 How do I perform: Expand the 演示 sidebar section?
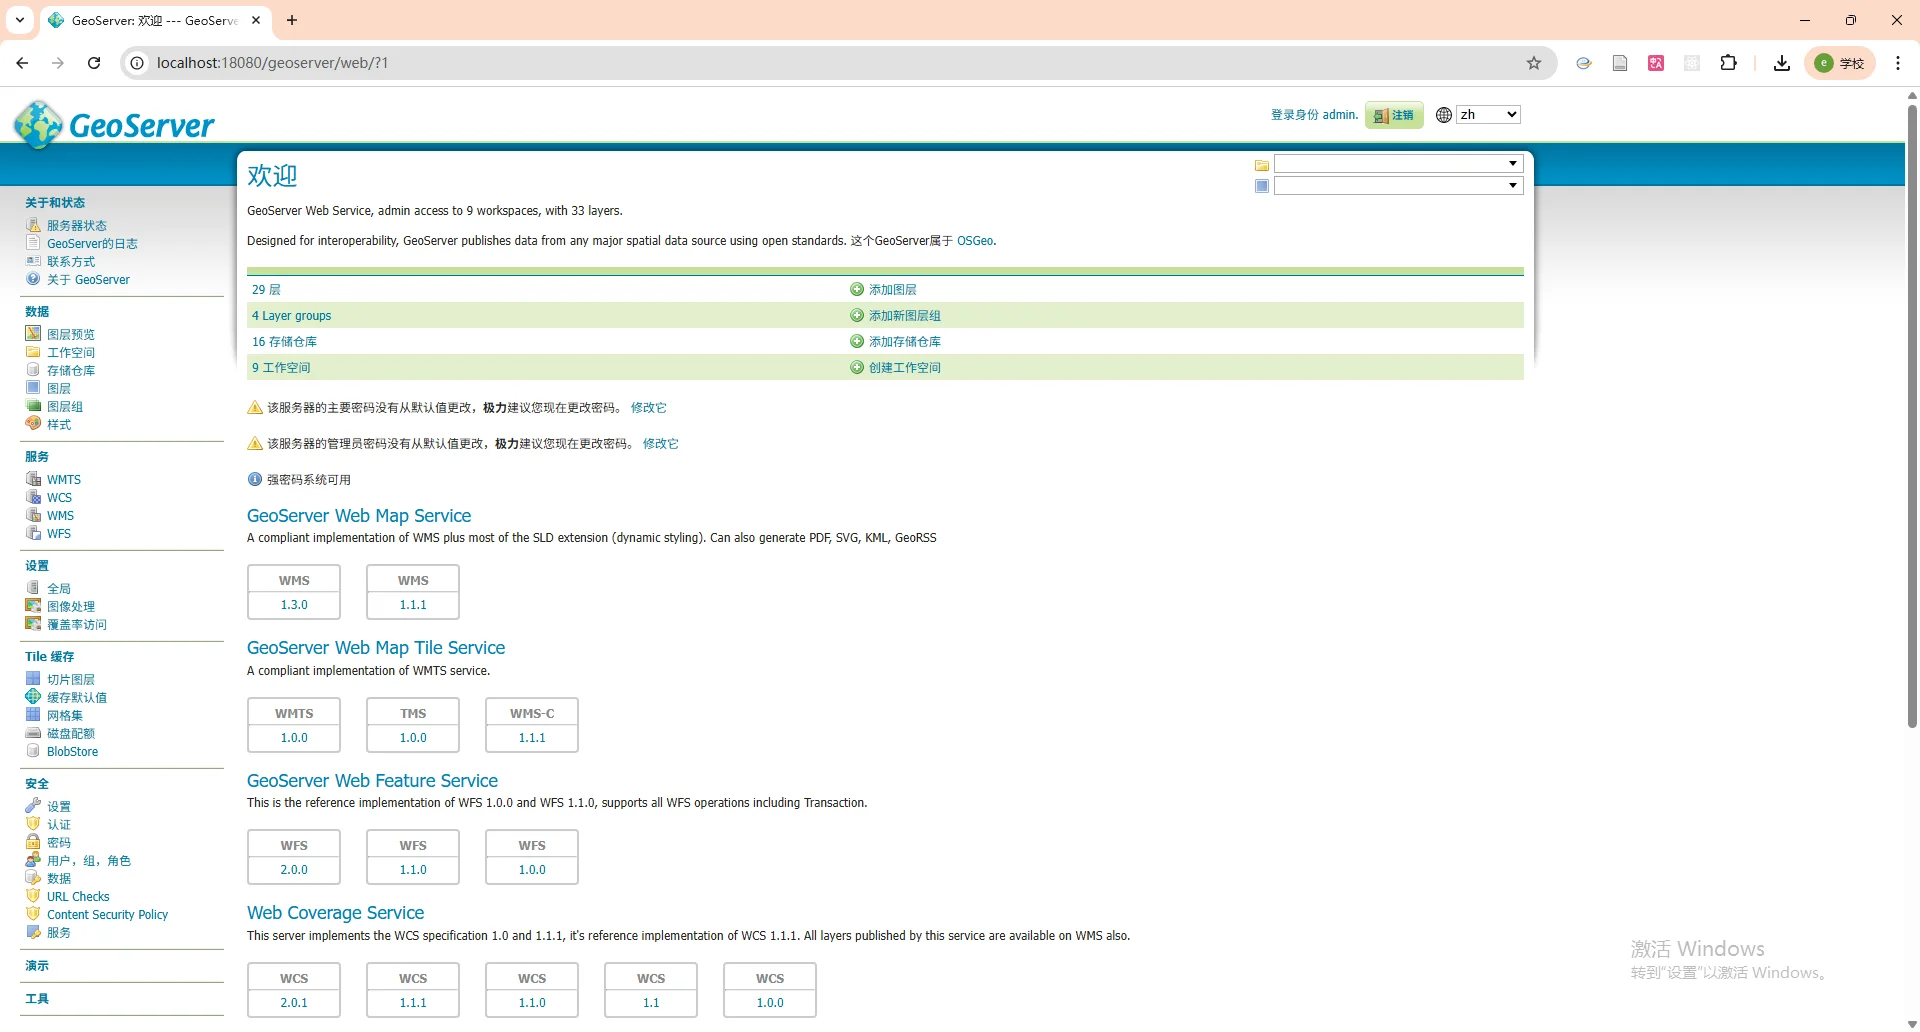[37, 966]
